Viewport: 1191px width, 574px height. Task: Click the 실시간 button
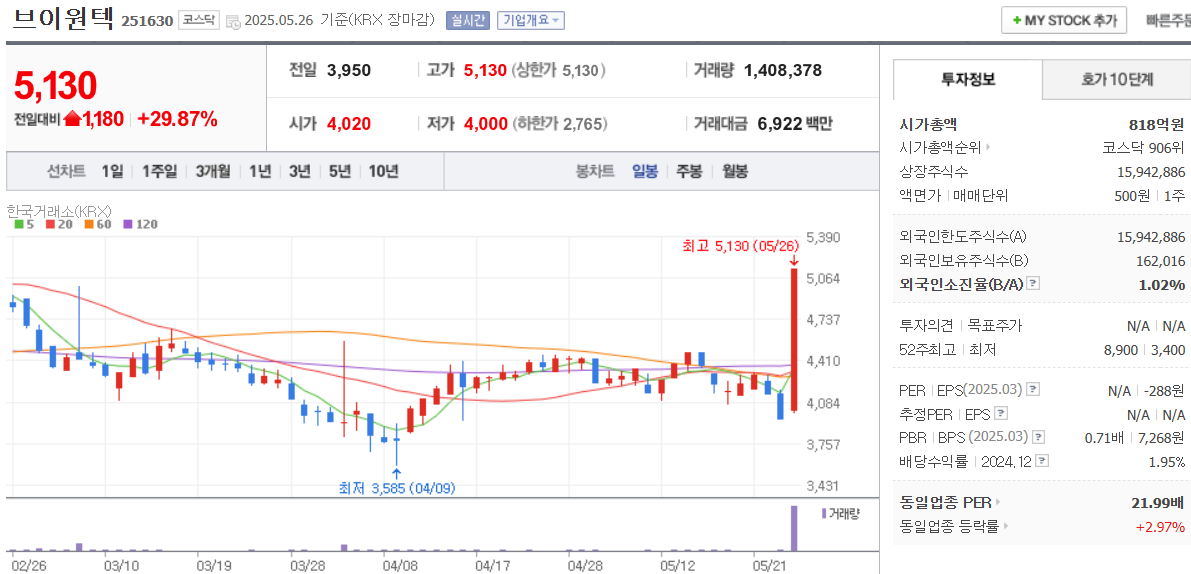(x=467, y=20)
